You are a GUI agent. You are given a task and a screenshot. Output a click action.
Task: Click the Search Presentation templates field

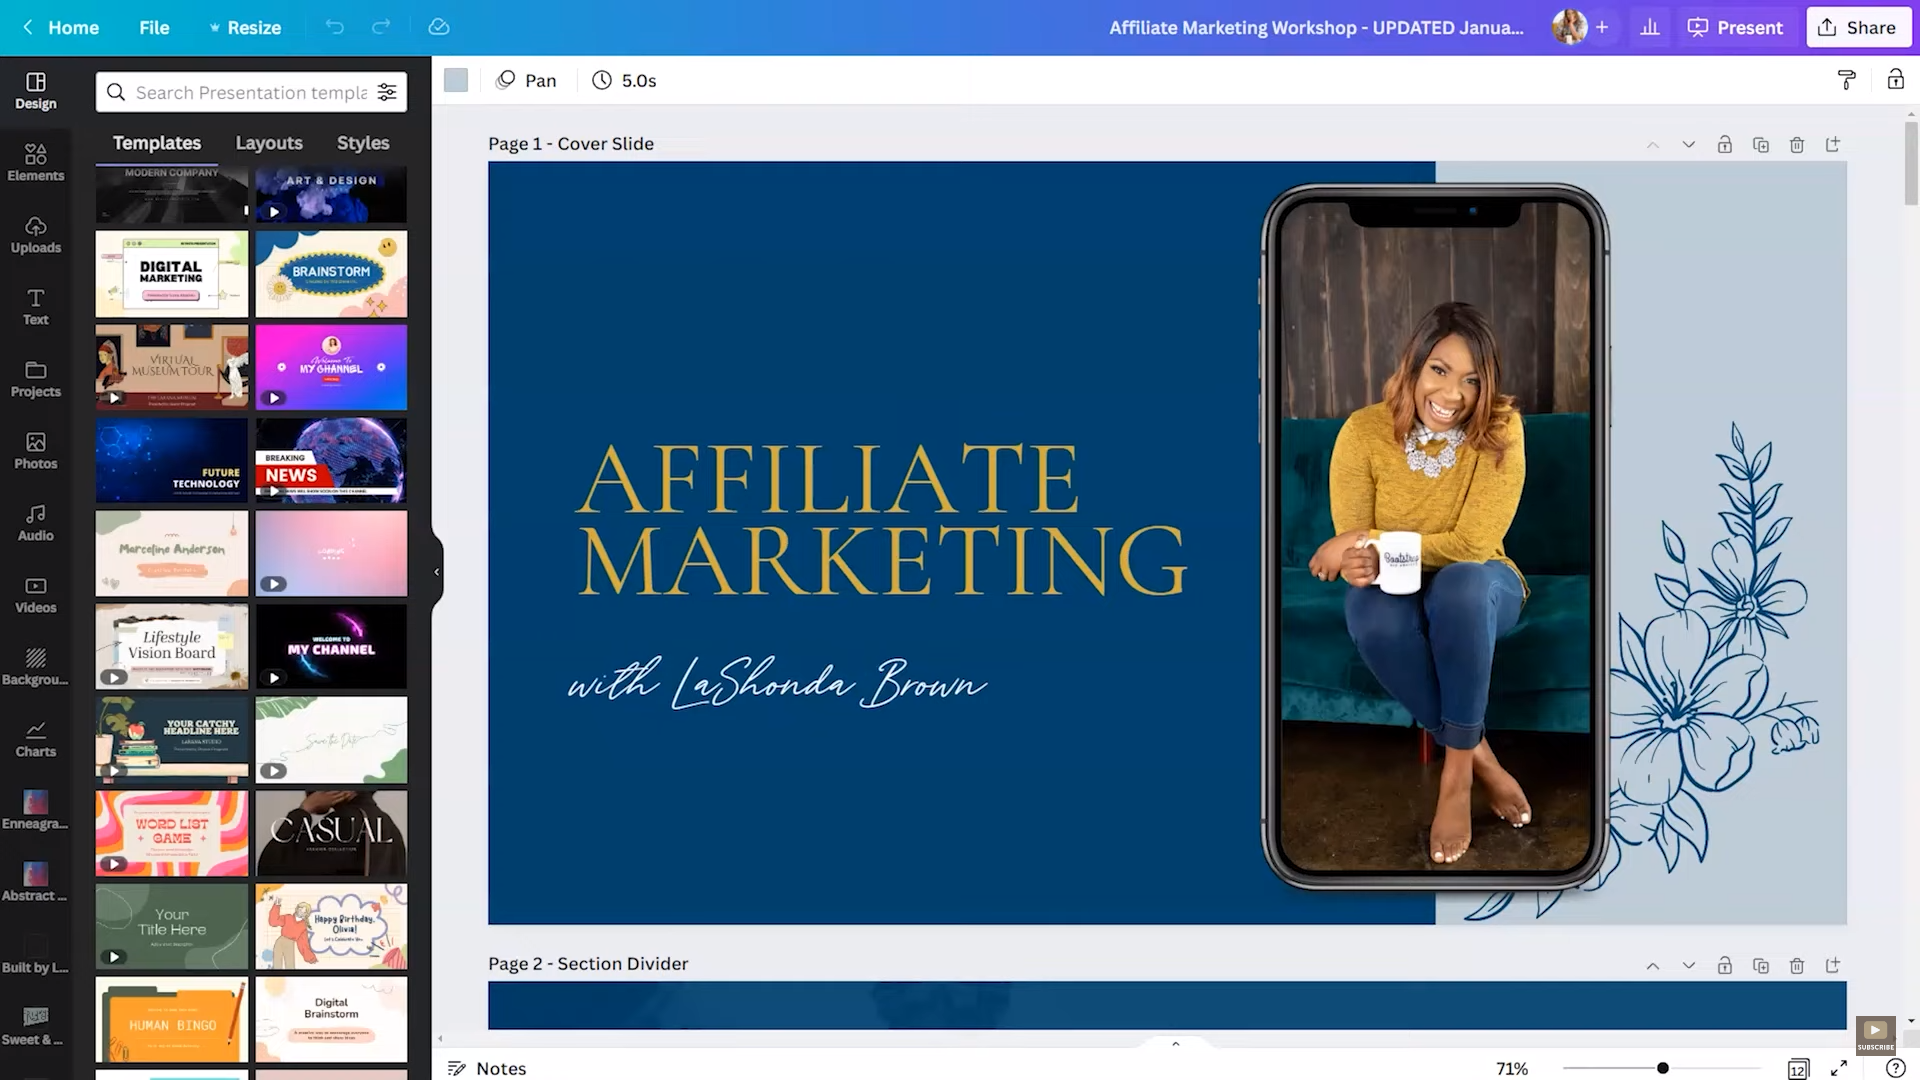point(251,92)
